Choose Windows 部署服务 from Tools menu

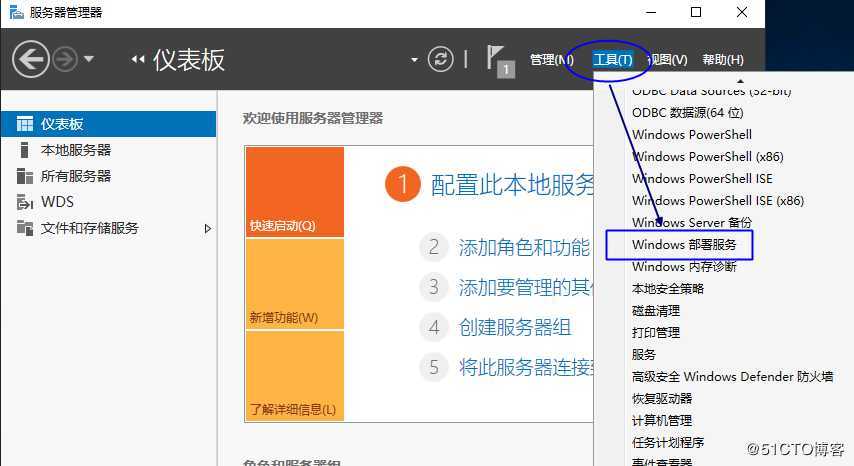684,245
